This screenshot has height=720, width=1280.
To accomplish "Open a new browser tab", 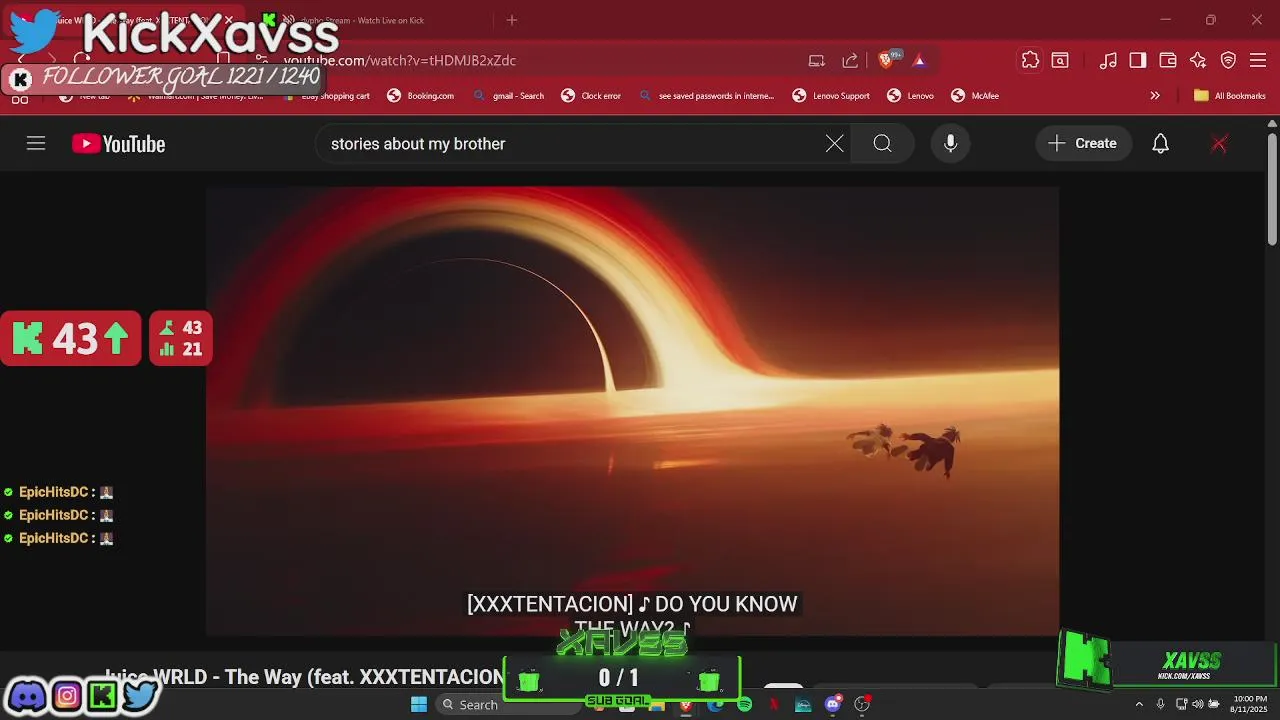I will tap(512, 20).
